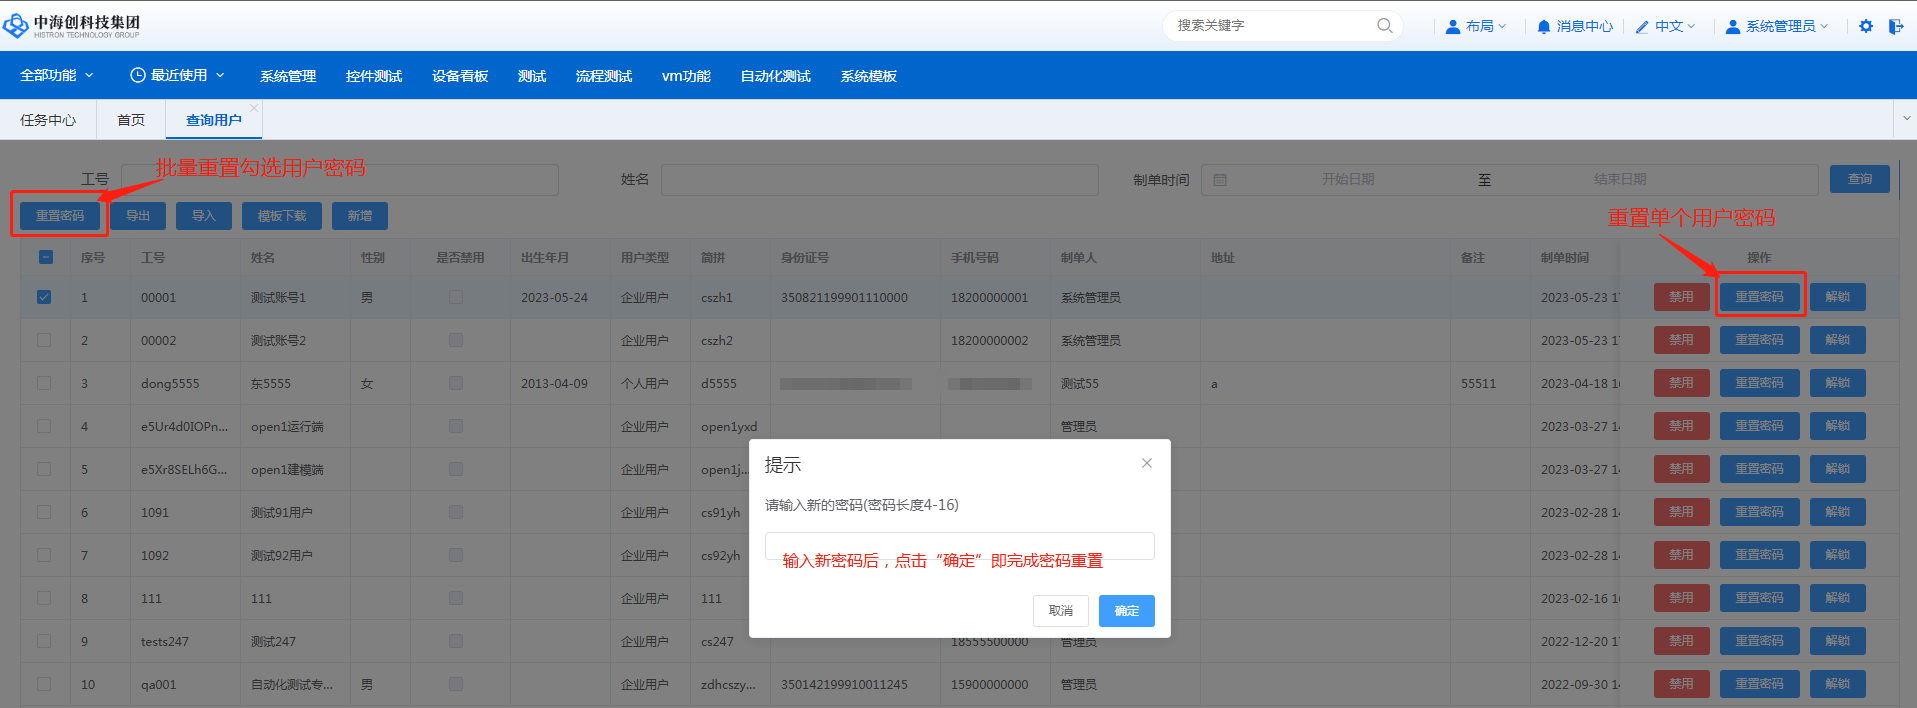Toggle the select-all header checkbox
This screenshot has height=708, width=1917.
[46, 257]
